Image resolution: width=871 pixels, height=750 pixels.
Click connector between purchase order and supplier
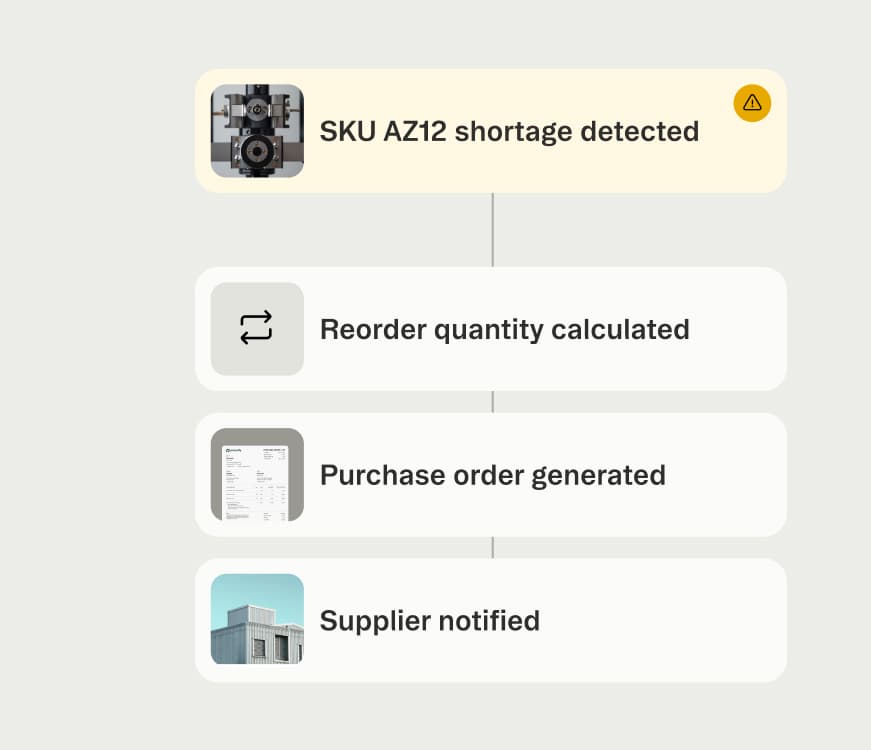[x=492, y=547]
